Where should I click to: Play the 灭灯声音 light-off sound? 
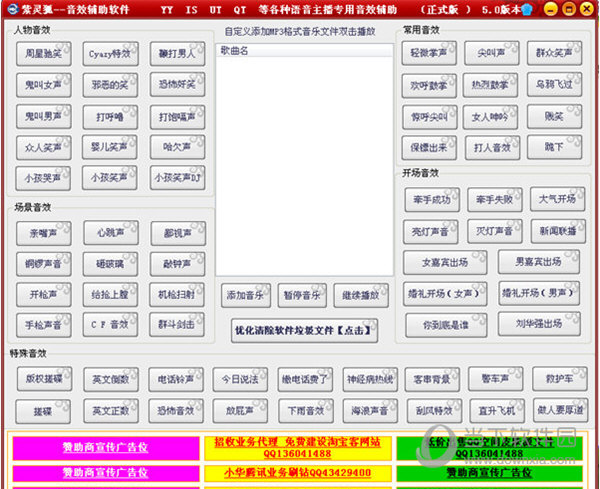495,231
